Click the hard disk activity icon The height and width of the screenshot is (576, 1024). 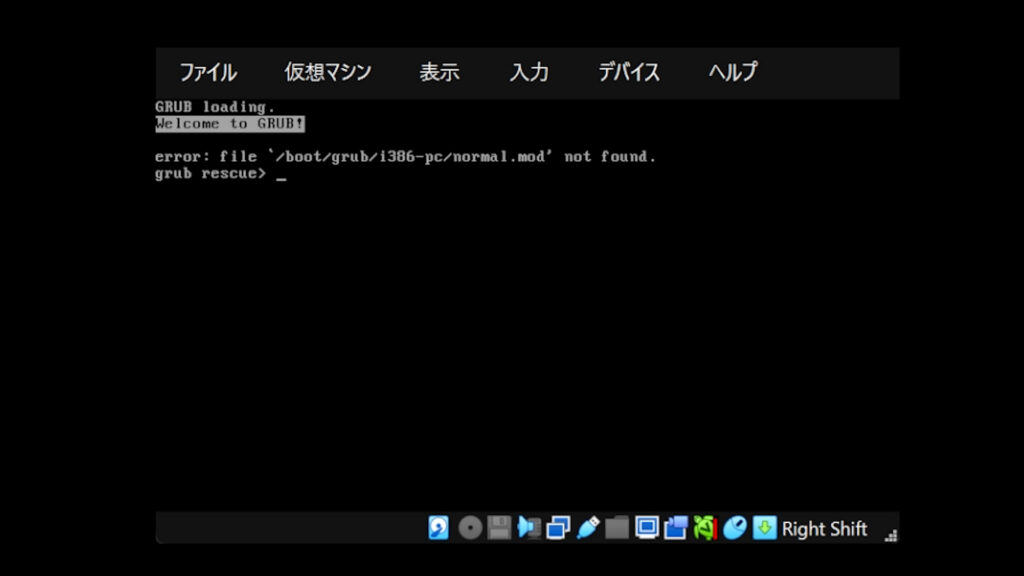coord(439,528)
